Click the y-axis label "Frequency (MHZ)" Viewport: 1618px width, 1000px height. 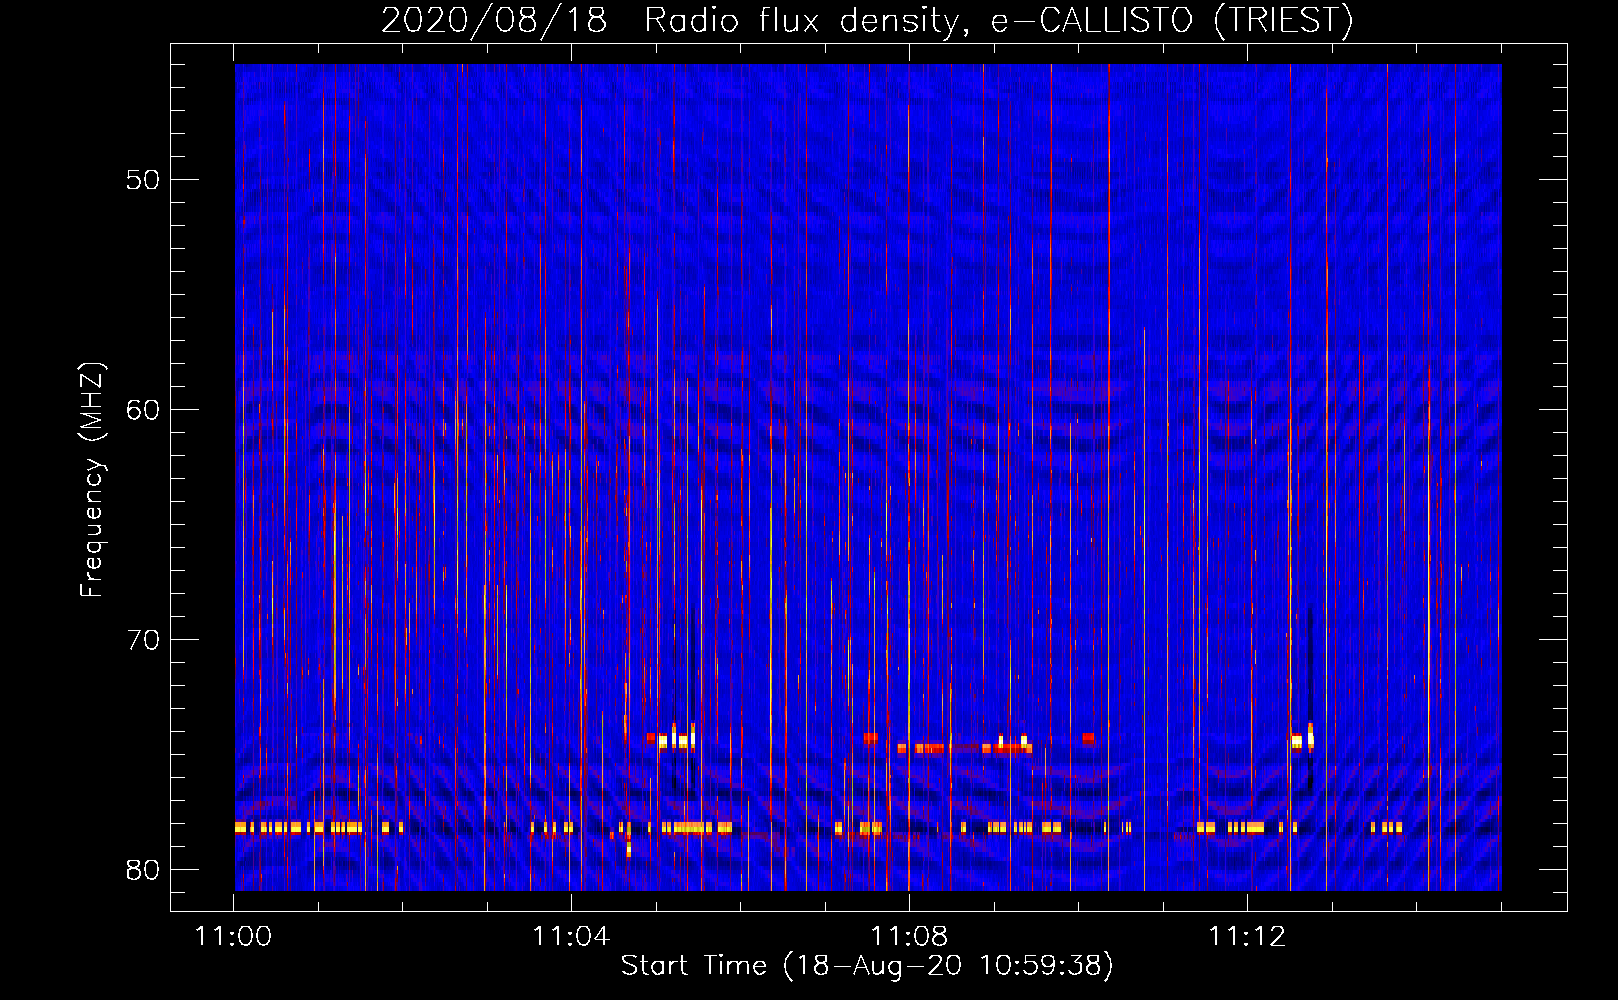pos(91,480)
